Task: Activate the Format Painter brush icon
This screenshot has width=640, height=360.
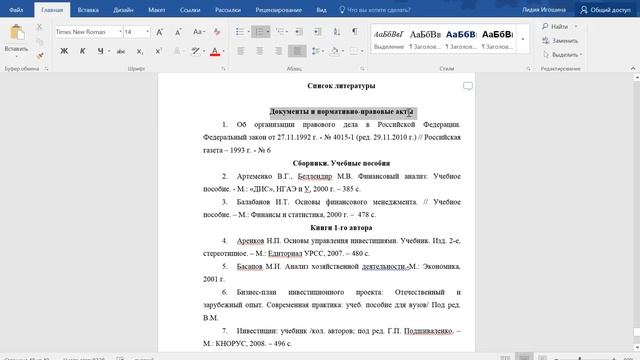Action: coord(39,55)
